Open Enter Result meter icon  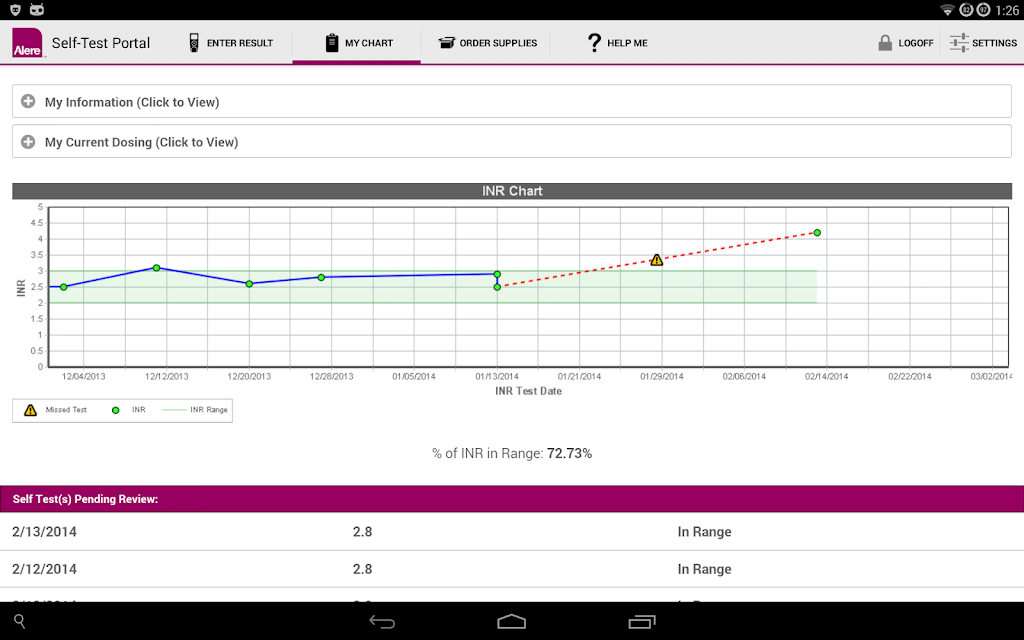[x=194, y=42]
